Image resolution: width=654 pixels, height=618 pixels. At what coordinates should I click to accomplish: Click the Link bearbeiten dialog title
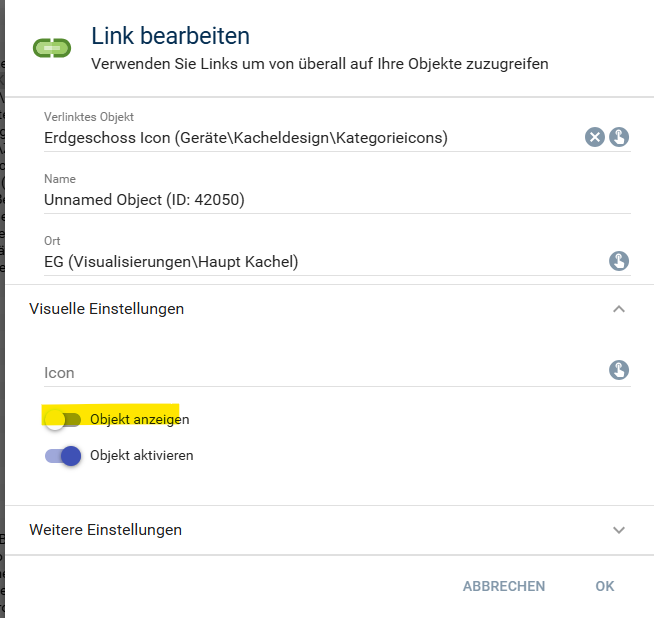pyautogui.click(x=170, y=37)
